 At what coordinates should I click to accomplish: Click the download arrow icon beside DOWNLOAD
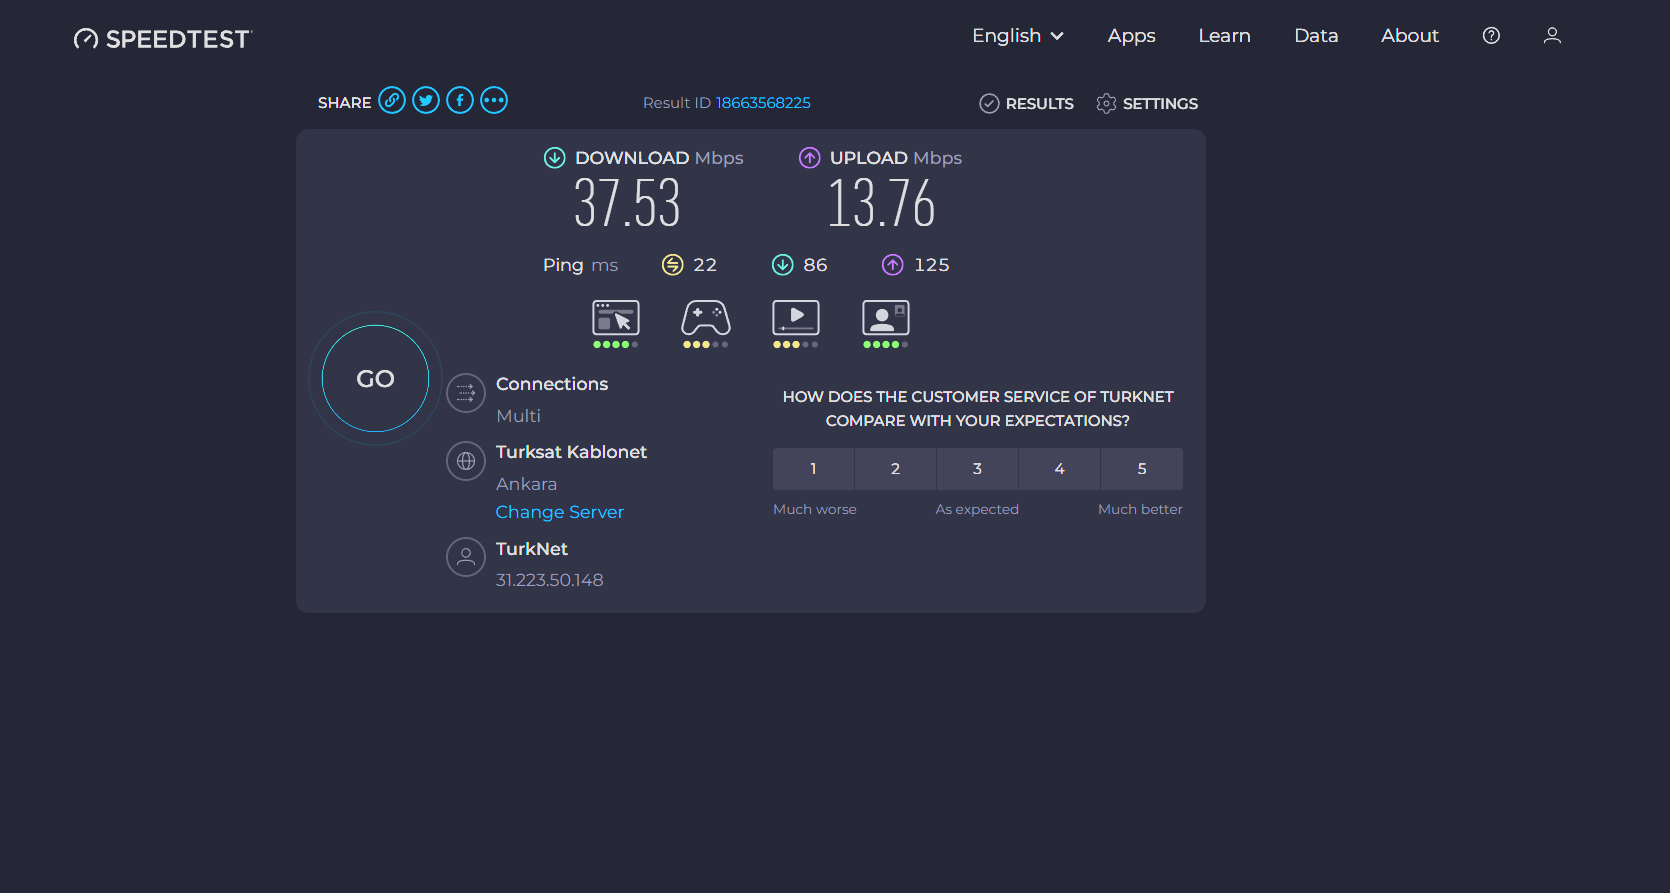tap(554, 158)
